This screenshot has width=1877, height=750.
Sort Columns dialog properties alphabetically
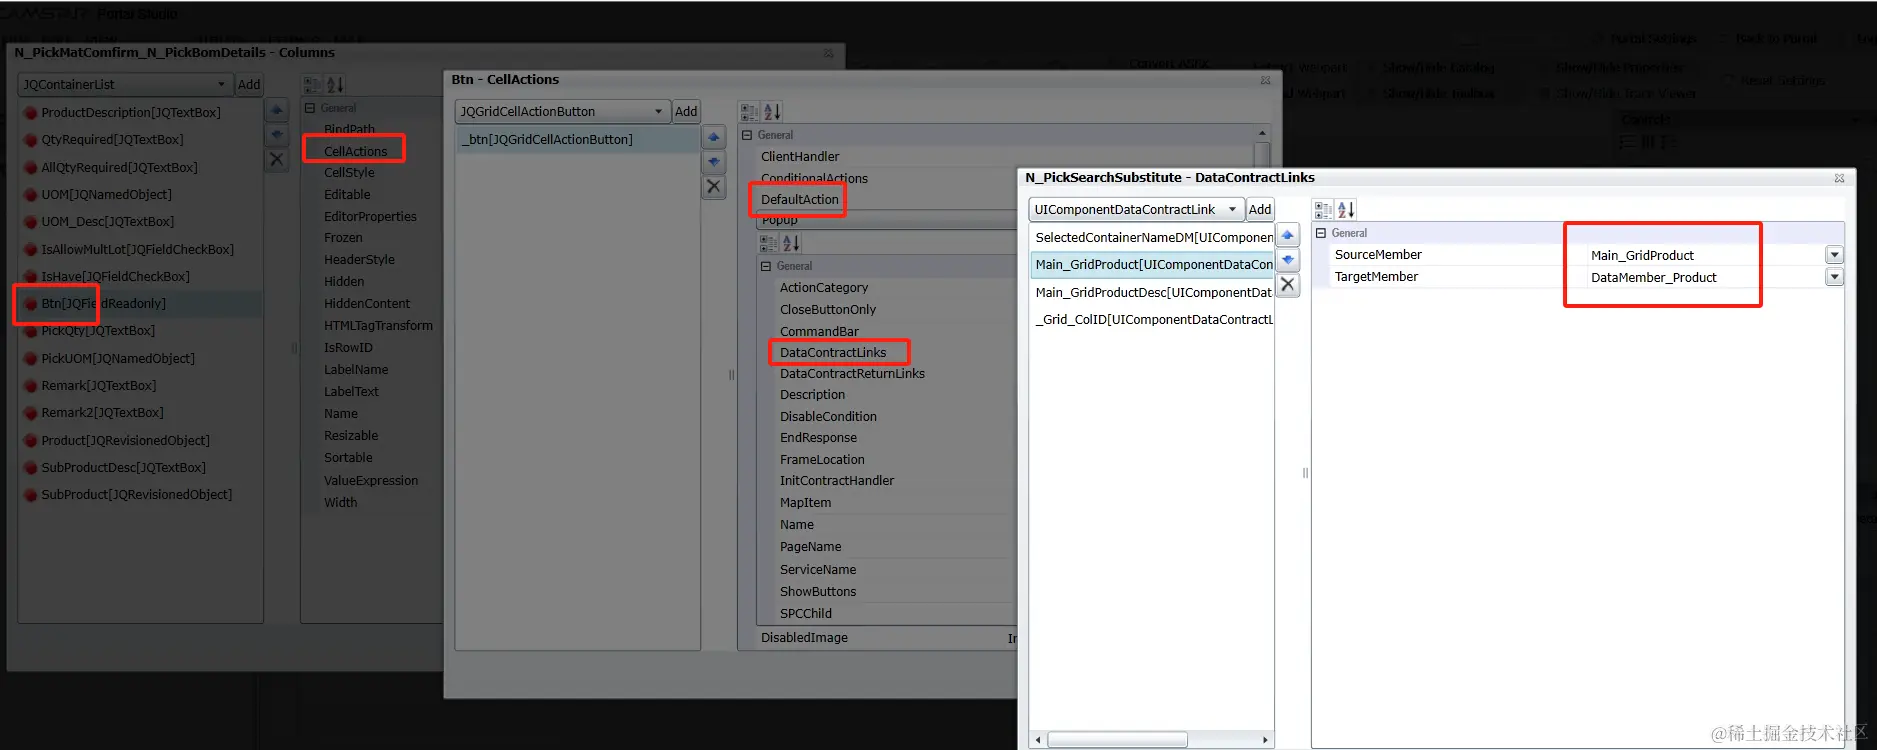coord(335,85)
